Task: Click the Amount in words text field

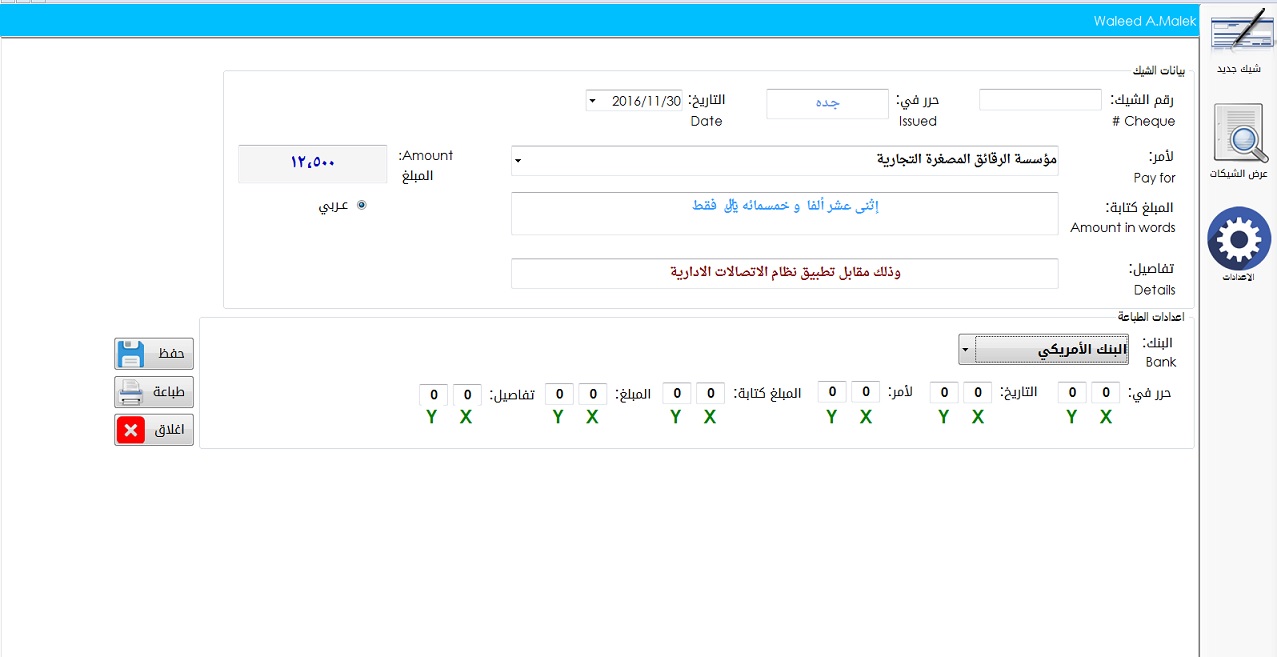Action: (784, 213)
